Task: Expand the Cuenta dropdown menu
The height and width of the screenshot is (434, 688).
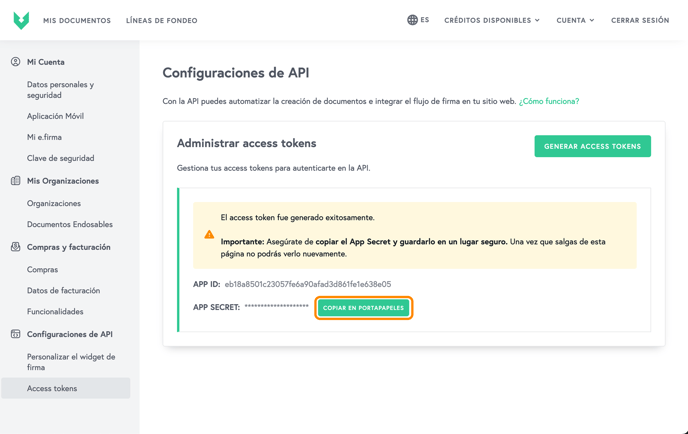Action: coord(575,20)
